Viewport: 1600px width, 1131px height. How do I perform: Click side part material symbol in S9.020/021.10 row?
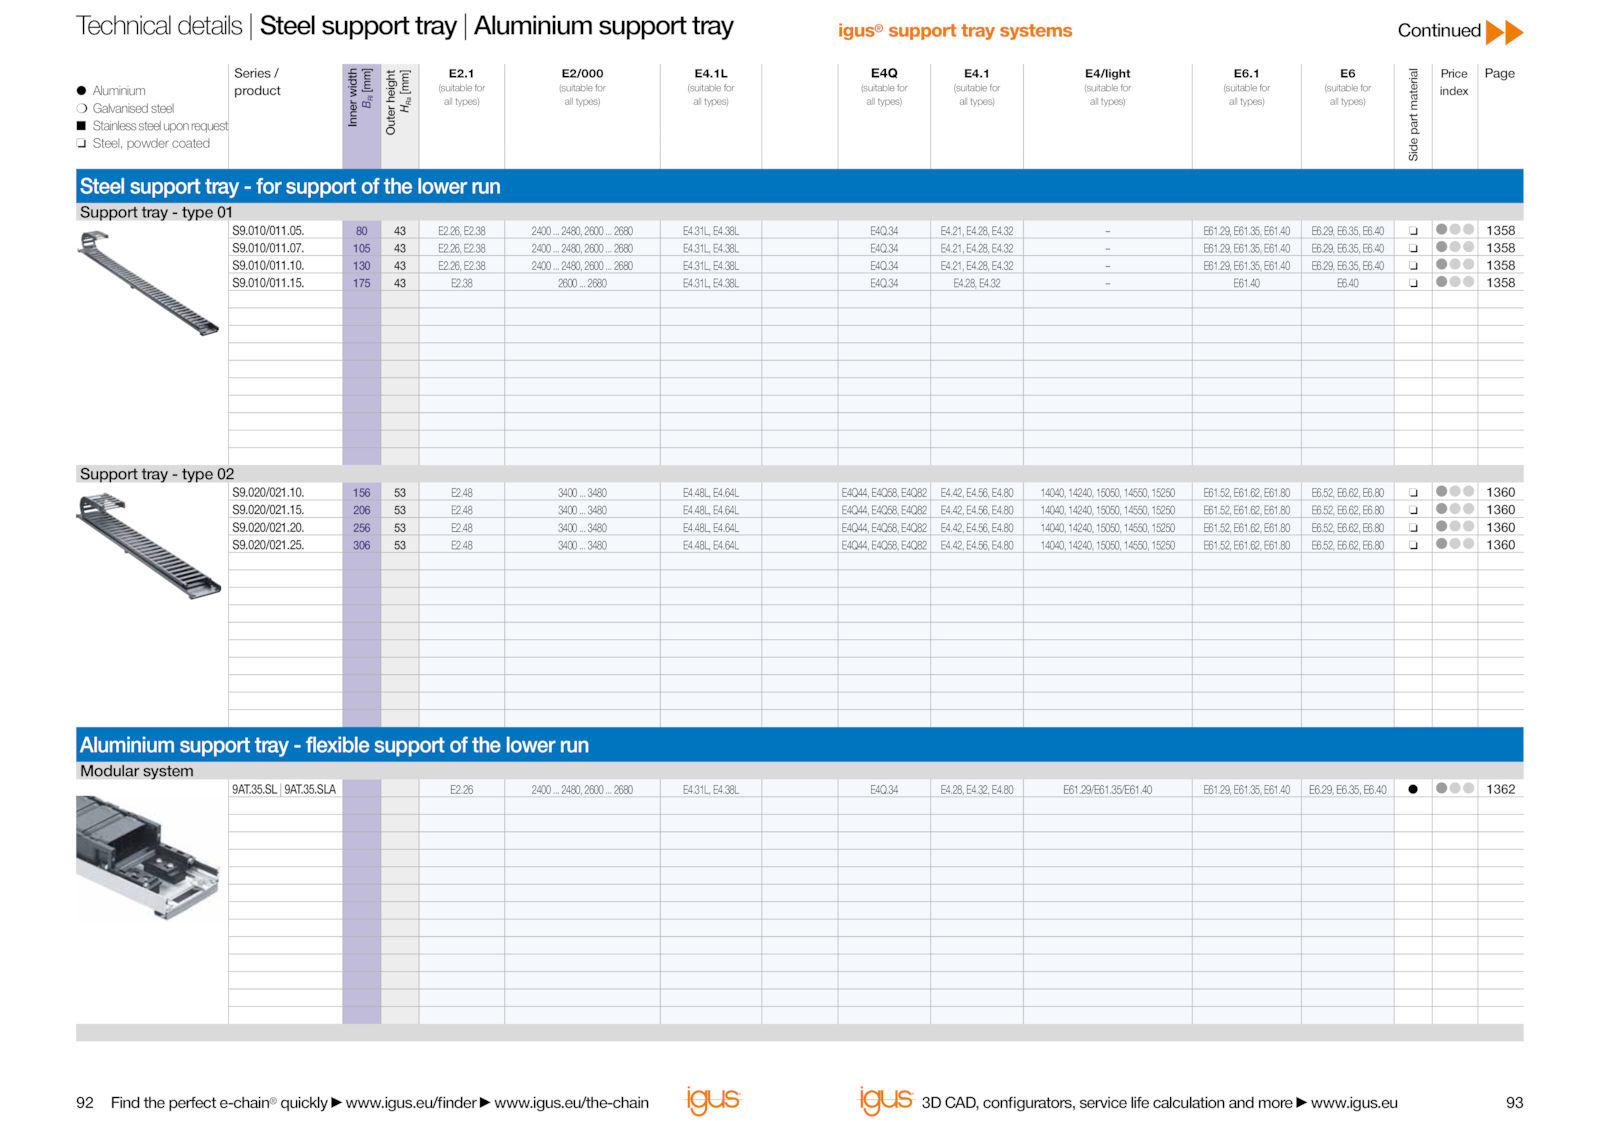[1413, 493]
